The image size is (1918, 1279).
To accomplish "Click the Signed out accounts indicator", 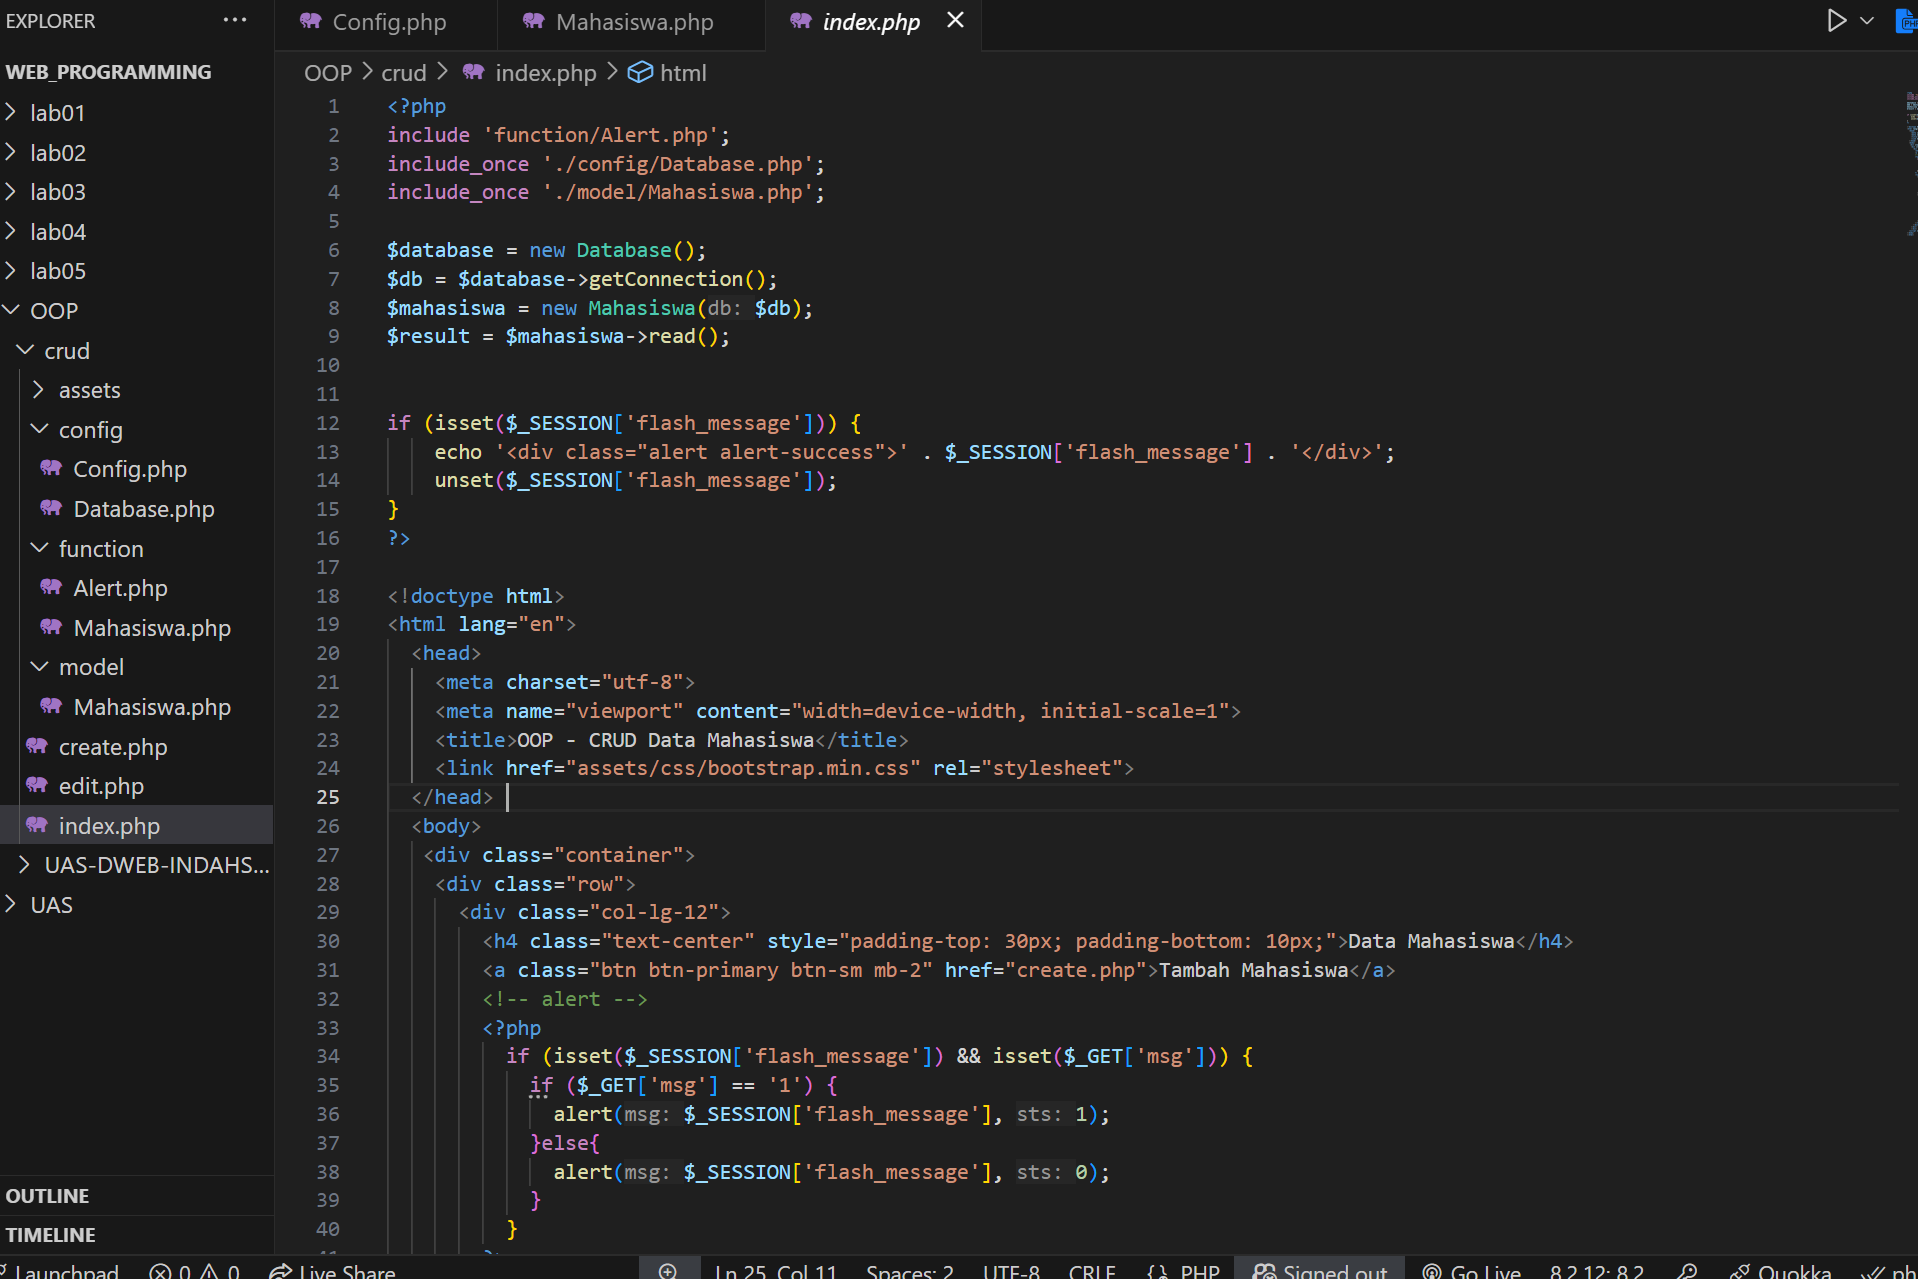I will 1321,1271.
